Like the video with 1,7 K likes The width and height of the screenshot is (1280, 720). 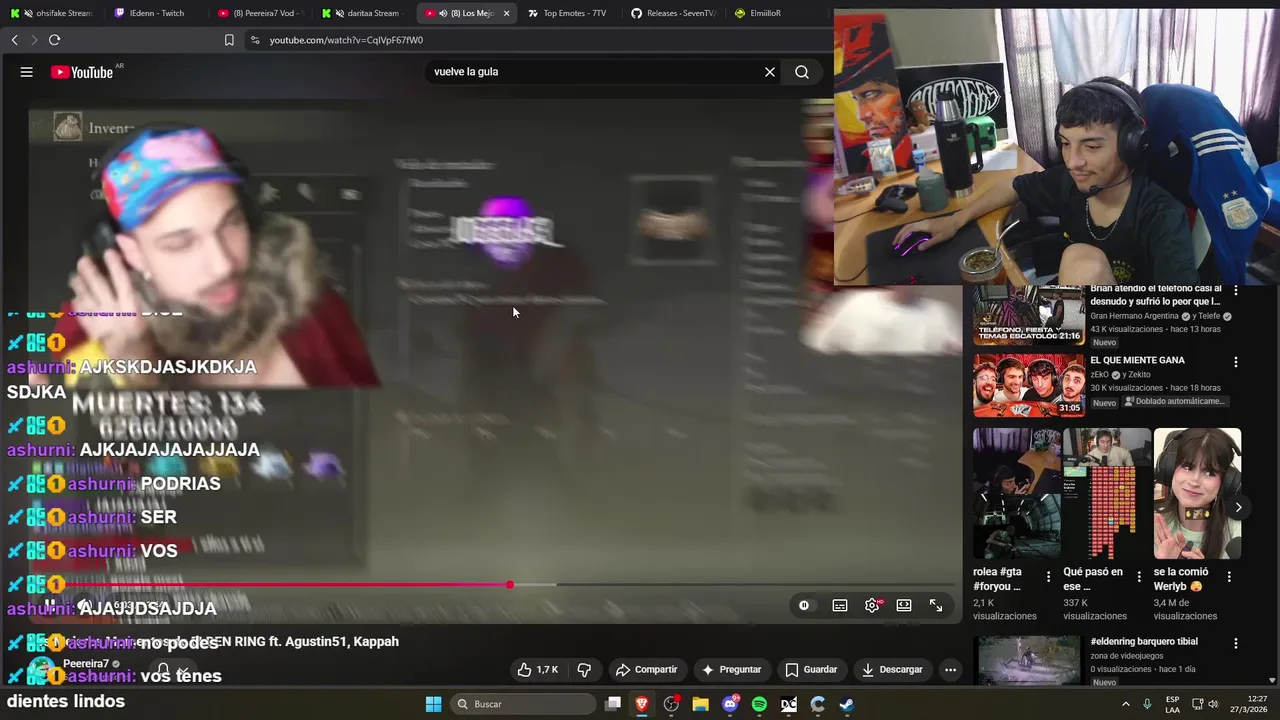[x=537, y=669]
